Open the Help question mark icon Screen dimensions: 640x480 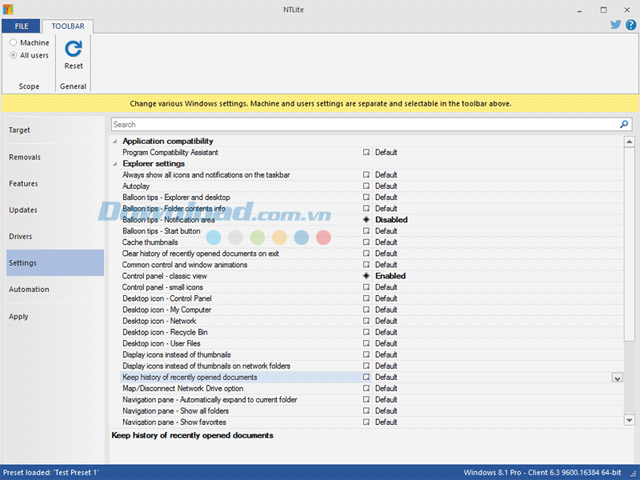click(x=630, y=25)
